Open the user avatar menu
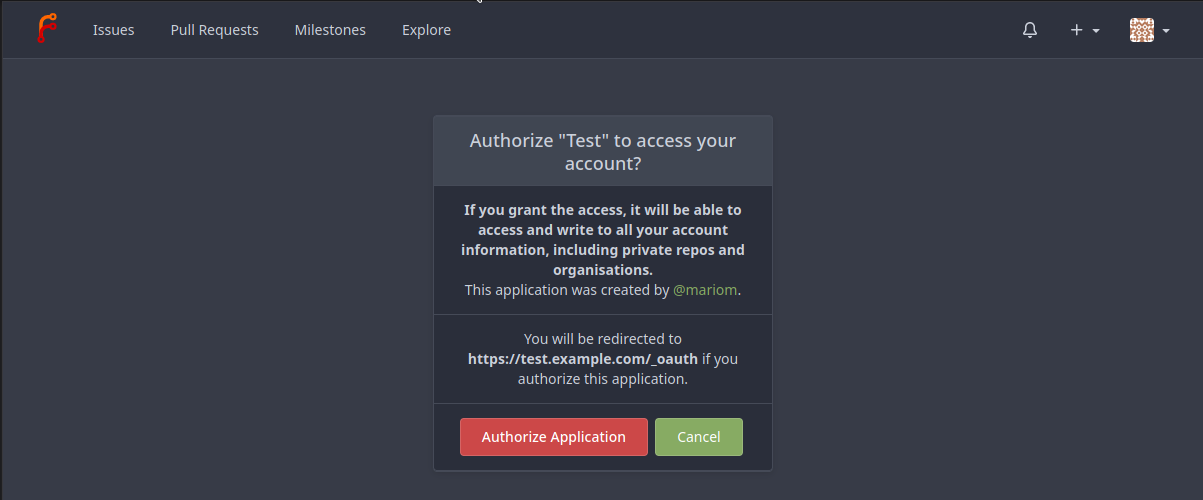This screenshot has height=500, width=1203. [1141, 30]
